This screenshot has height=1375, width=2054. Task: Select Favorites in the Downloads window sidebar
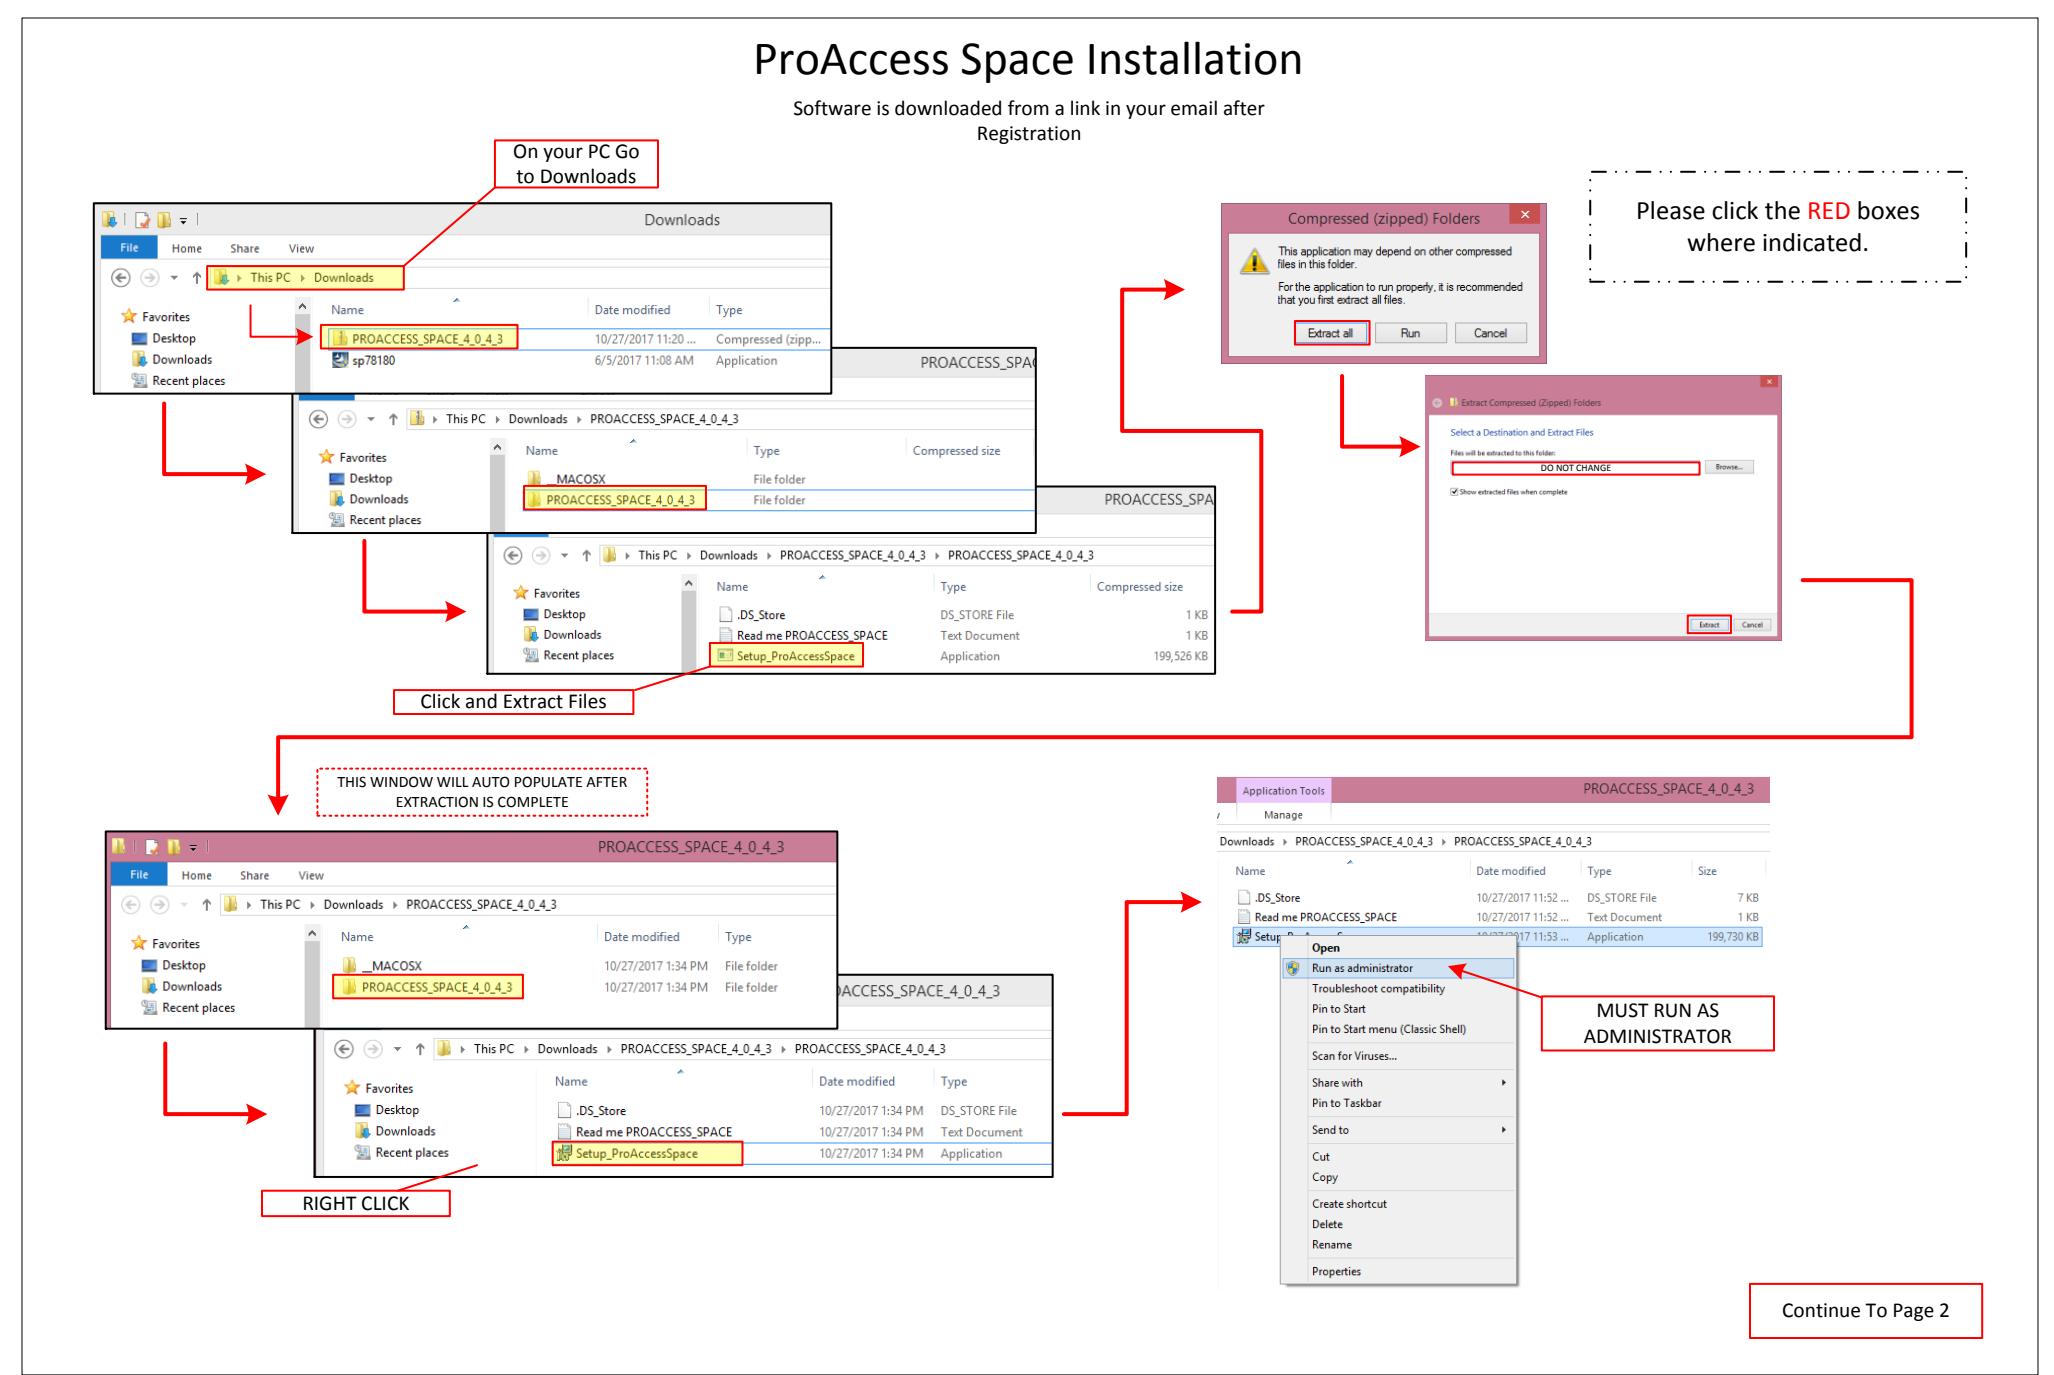click(x=156, y=317)
